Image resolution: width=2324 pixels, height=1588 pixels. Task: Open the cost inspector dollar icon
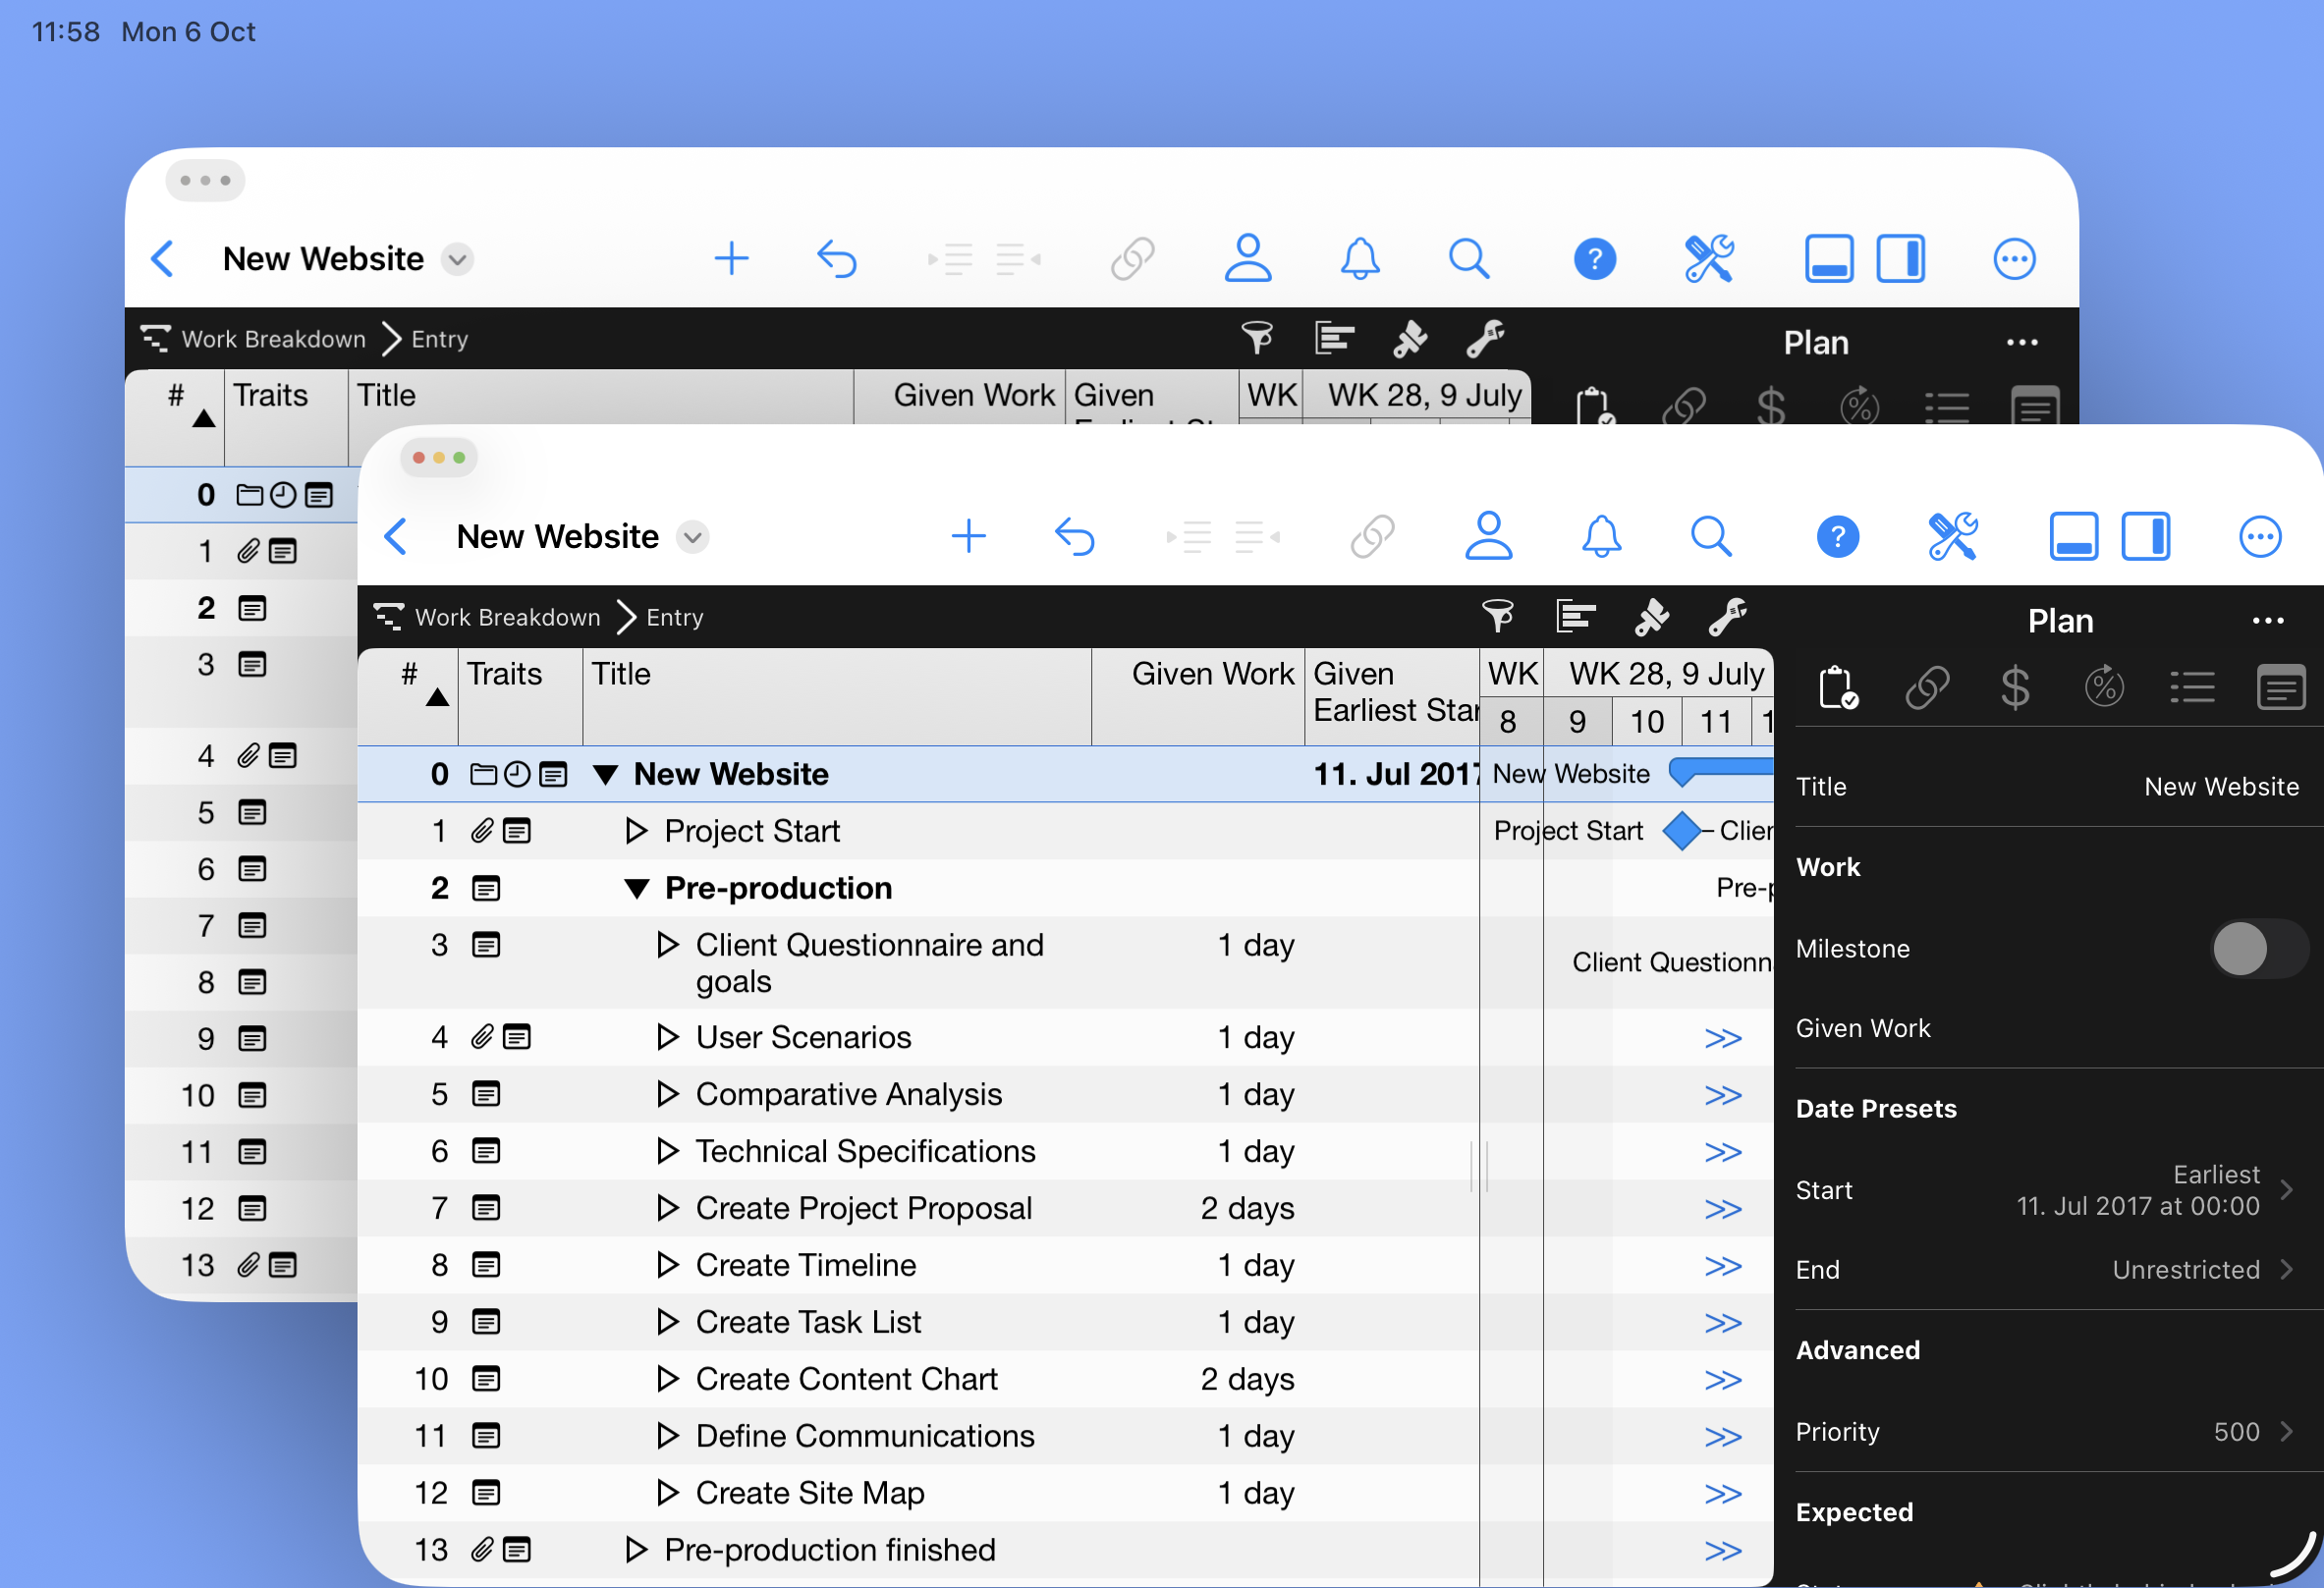tap(2015, 687)
